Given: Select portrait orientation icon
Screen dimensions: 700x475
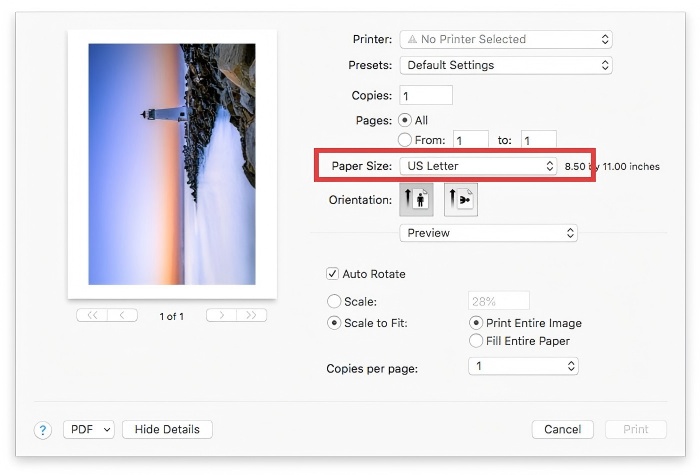Looking at the screenshot, I should click(416, 200).
